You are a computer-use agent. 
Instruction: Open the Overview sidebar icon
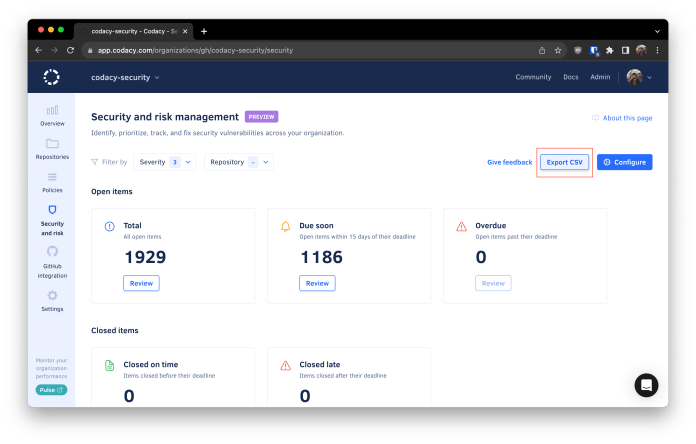(x=52, y=110)
